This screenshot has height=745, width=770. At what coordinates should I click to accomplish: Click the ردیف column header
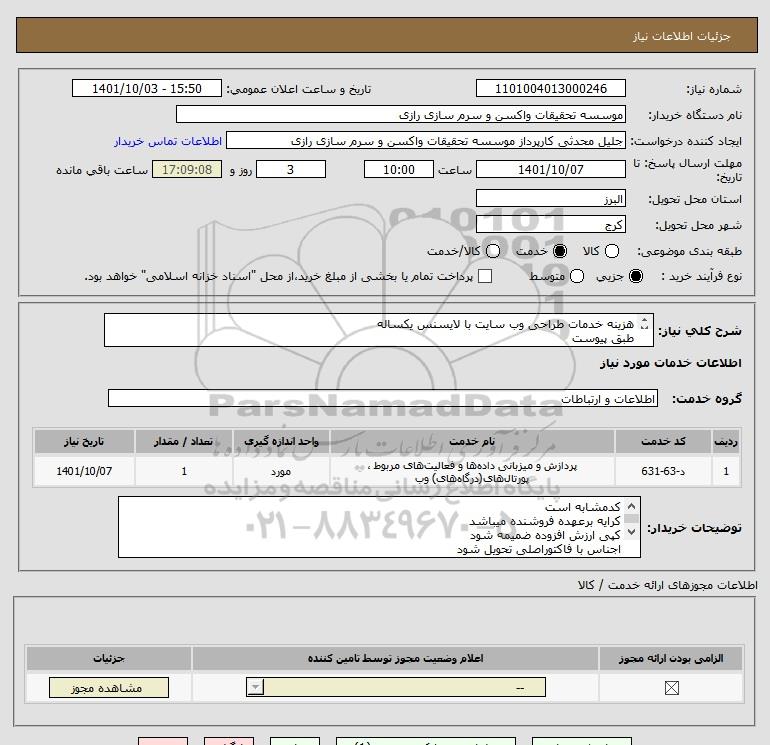tap(726, 441)
